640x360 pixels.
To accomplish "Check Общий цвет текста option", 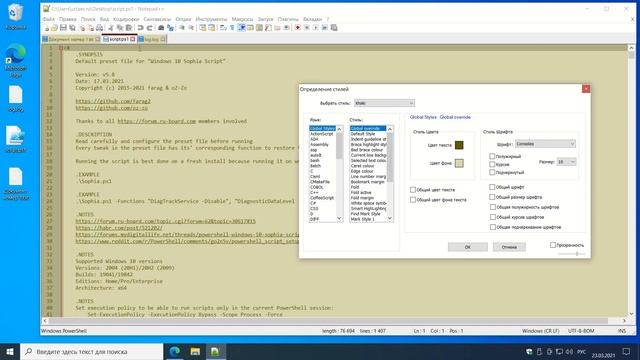I will tap(413, 190).
